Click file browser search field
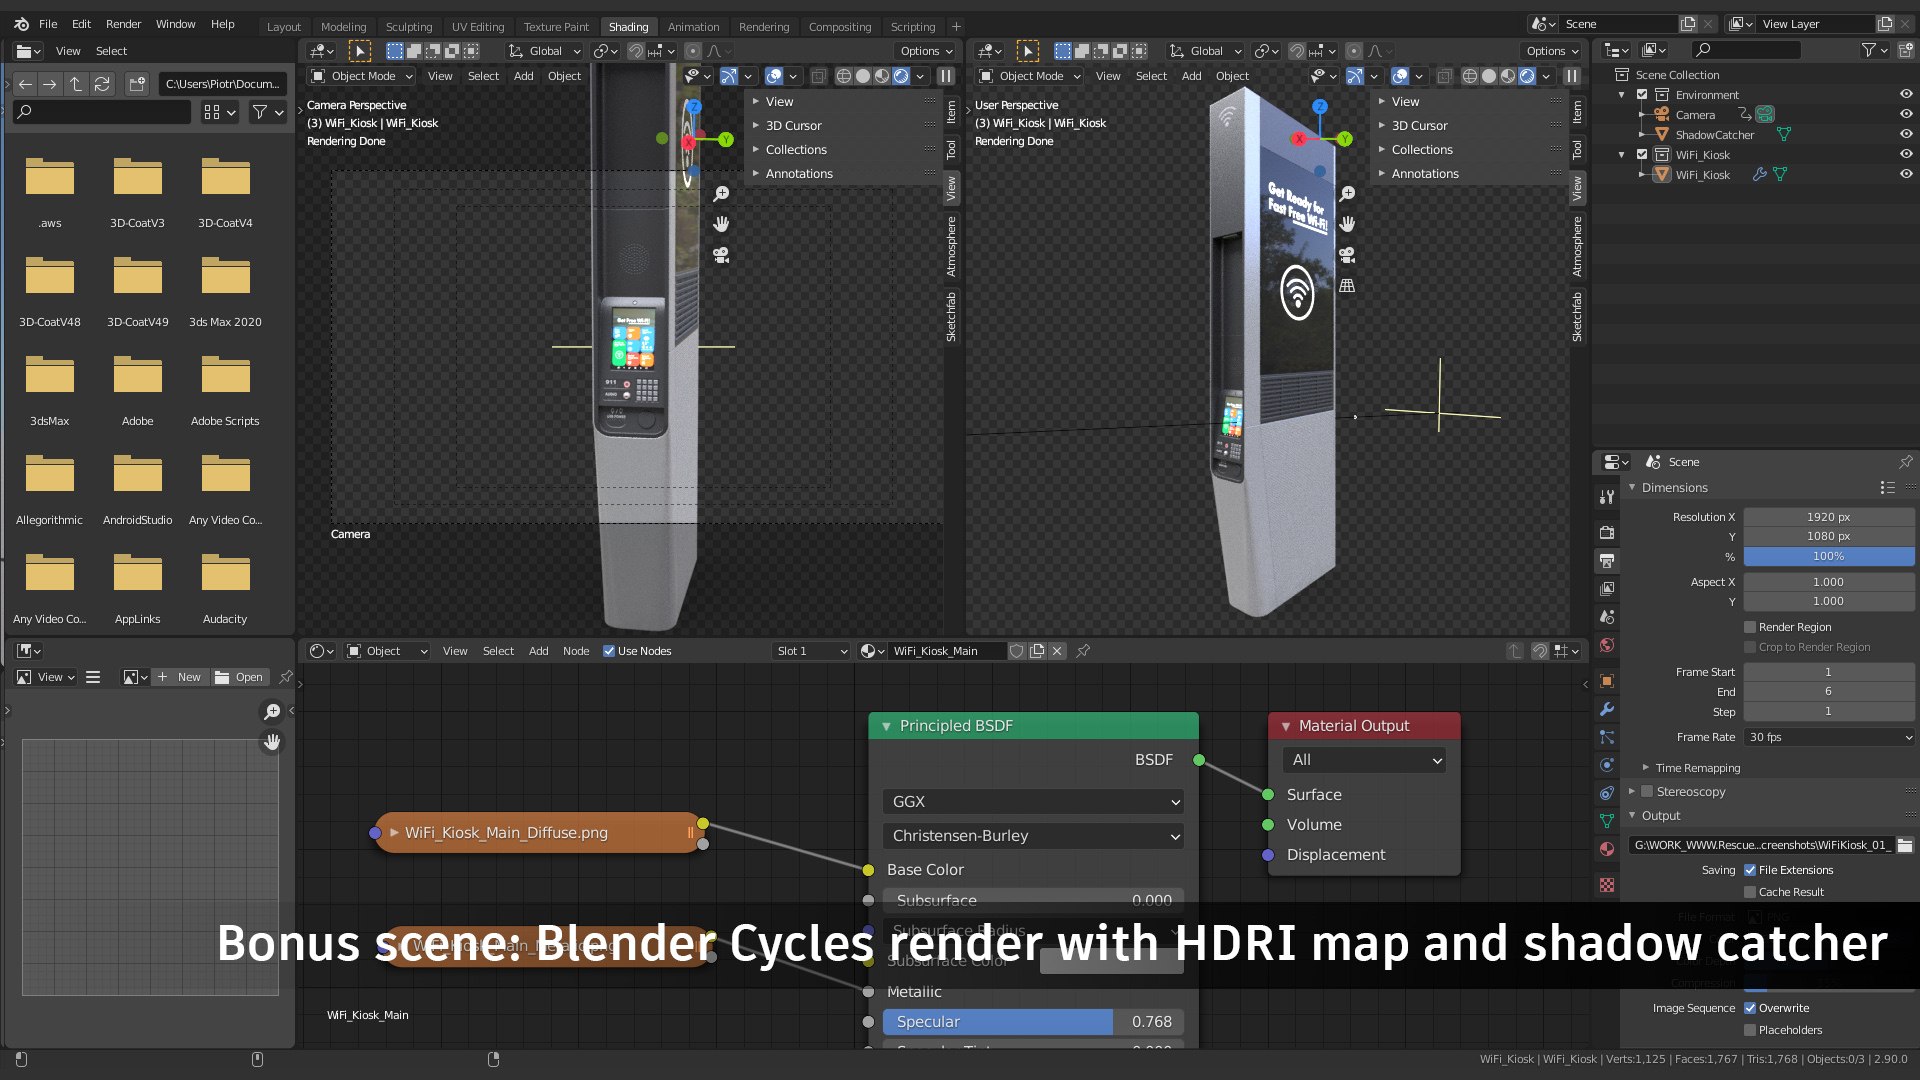Image resolution: width=1920 pixels, height=1080 pixels. [102, 112]
